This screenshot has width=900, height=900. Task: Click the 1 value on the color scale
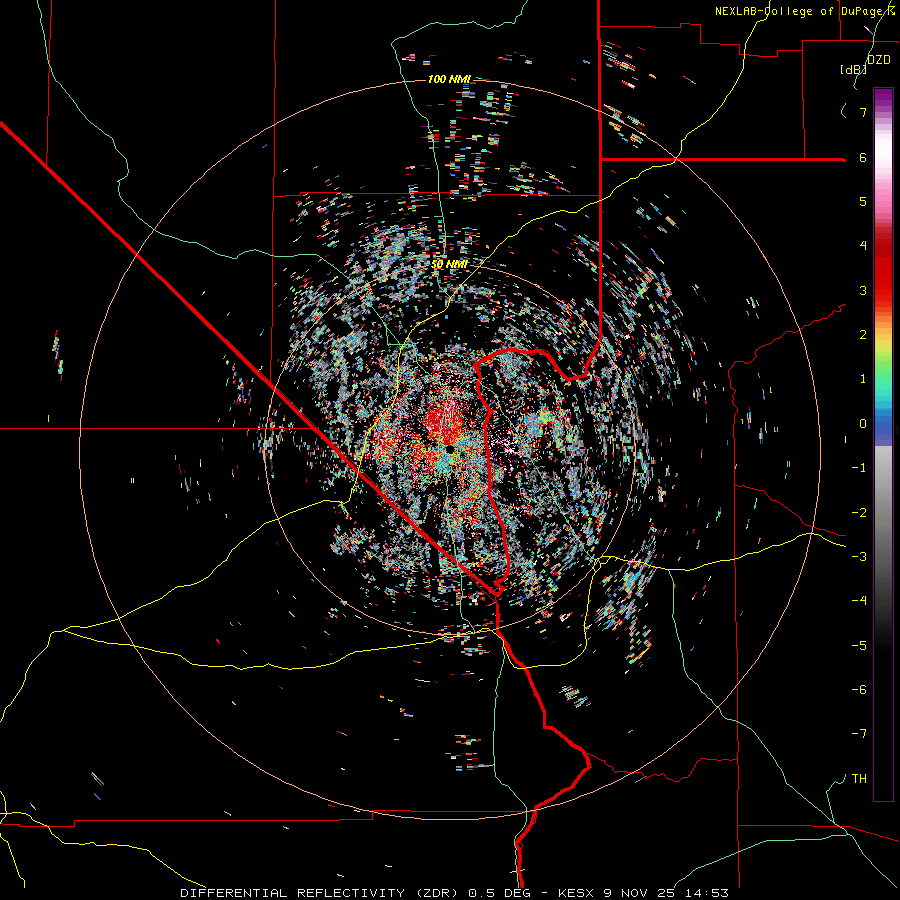point(863,379)
